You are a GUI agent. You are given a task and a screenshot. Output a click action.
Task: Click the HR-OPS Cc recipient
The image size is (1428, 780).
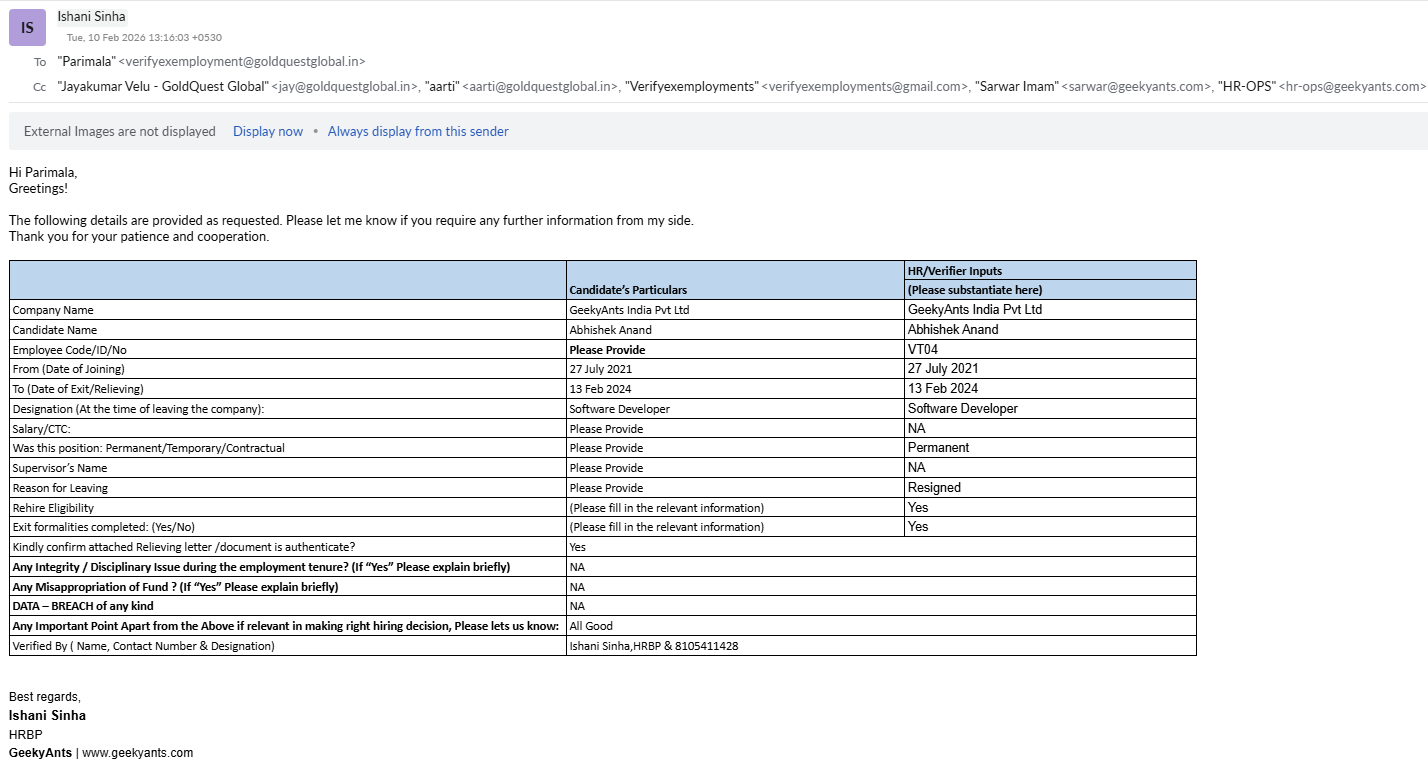1320,87
